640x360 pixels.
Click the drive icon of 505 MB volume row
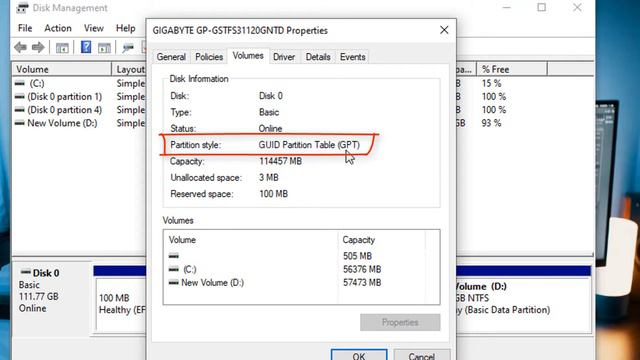[173, 256]
